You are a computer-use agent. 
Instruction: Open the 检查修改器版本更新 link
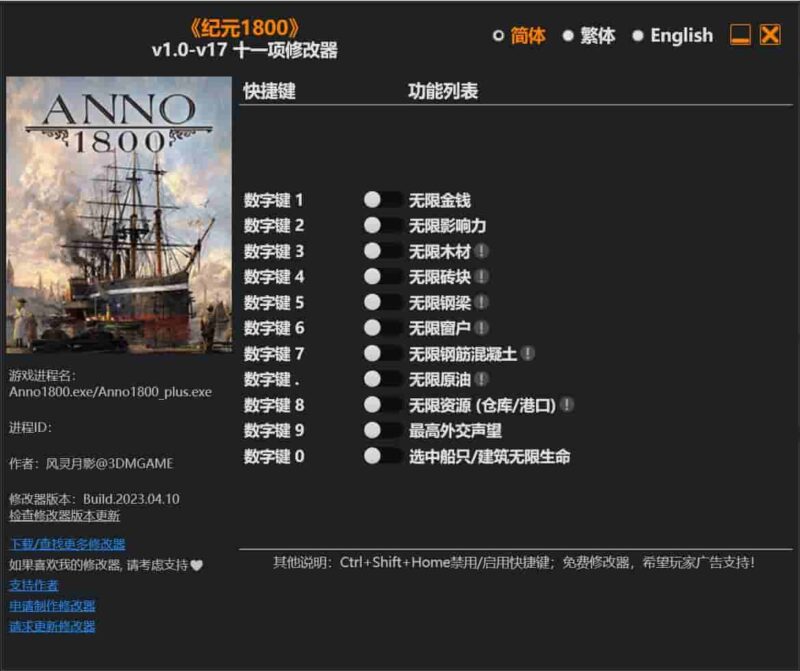click(62, 516)
